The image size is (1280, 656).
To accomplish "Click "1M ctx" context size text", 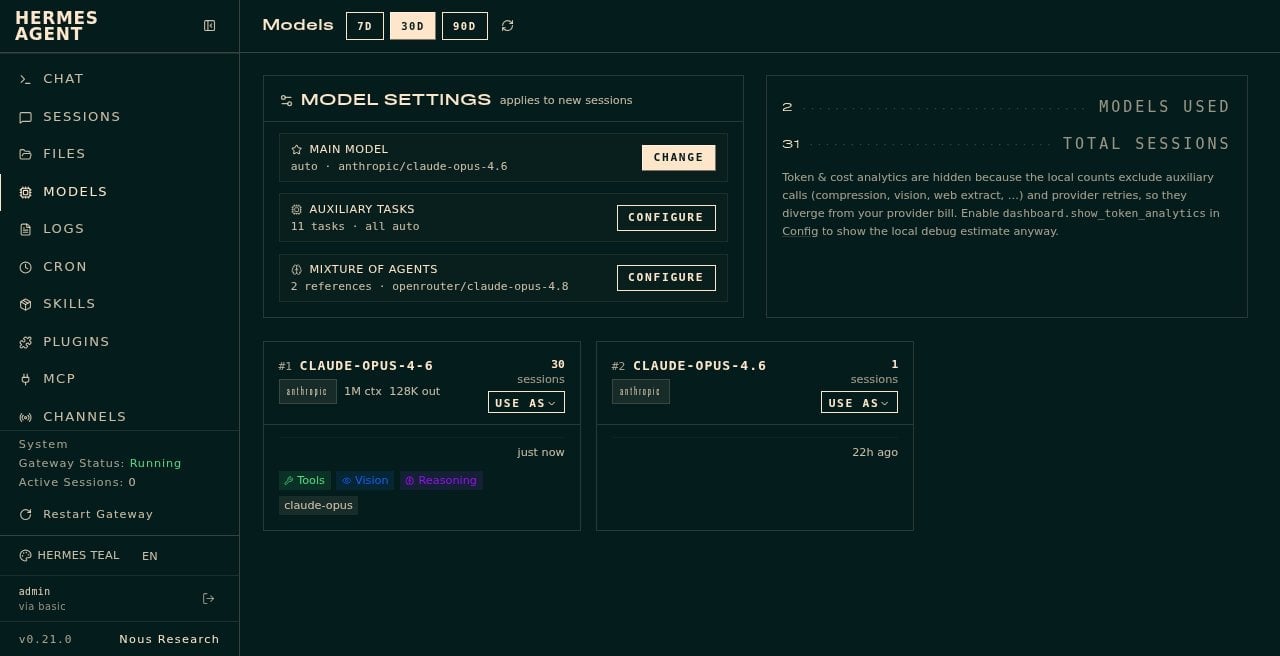I will coord(363,391).
